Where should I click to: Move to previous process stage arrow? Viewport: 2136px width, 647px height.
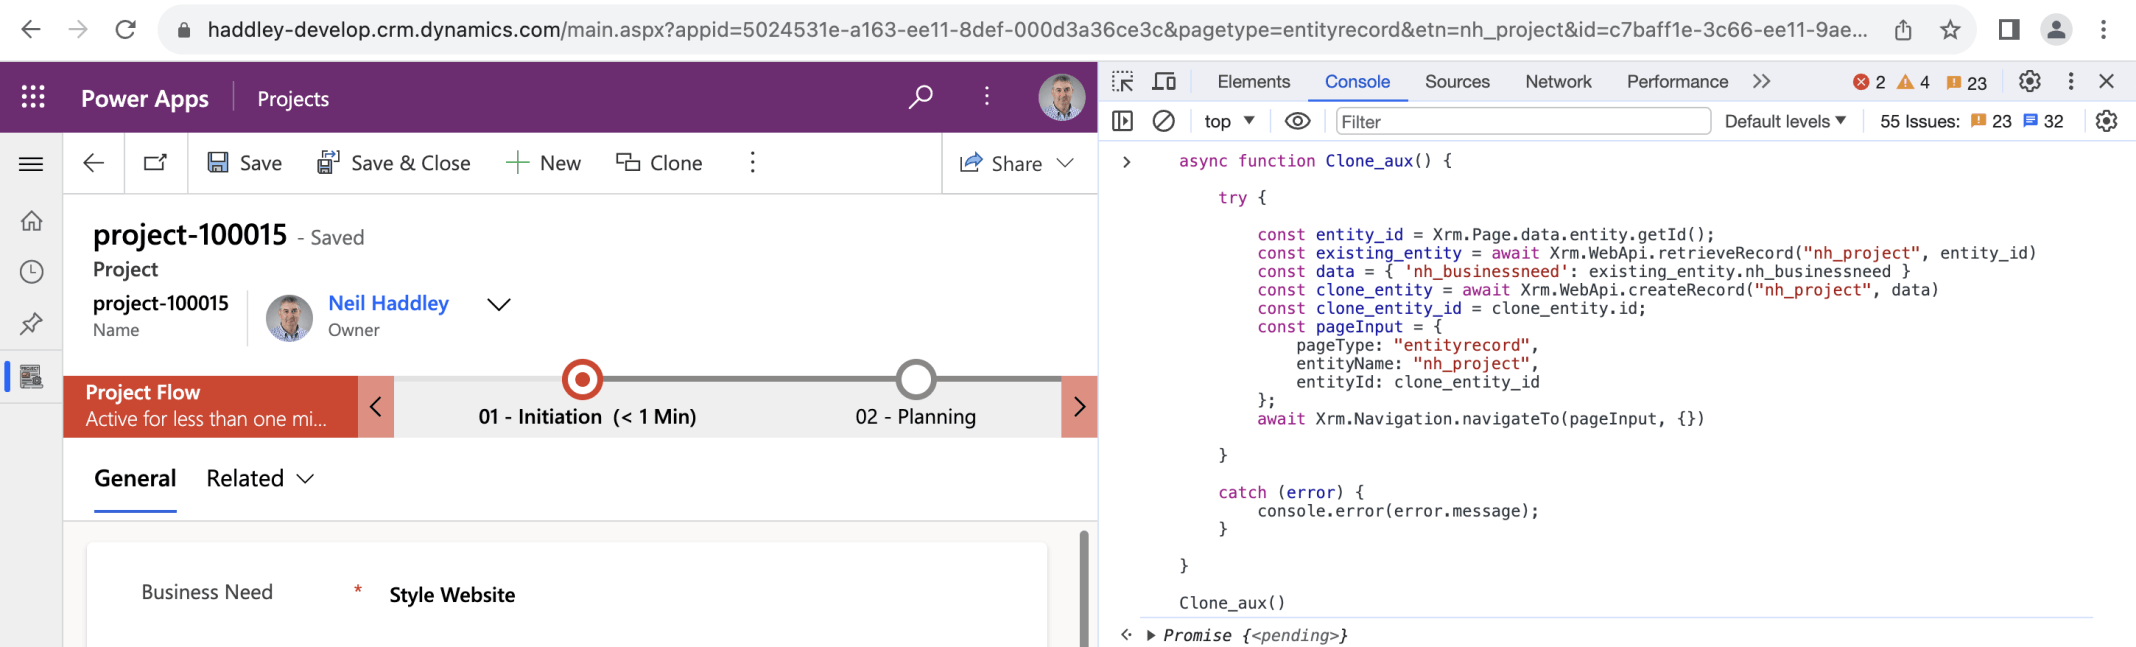pos(376,406)
